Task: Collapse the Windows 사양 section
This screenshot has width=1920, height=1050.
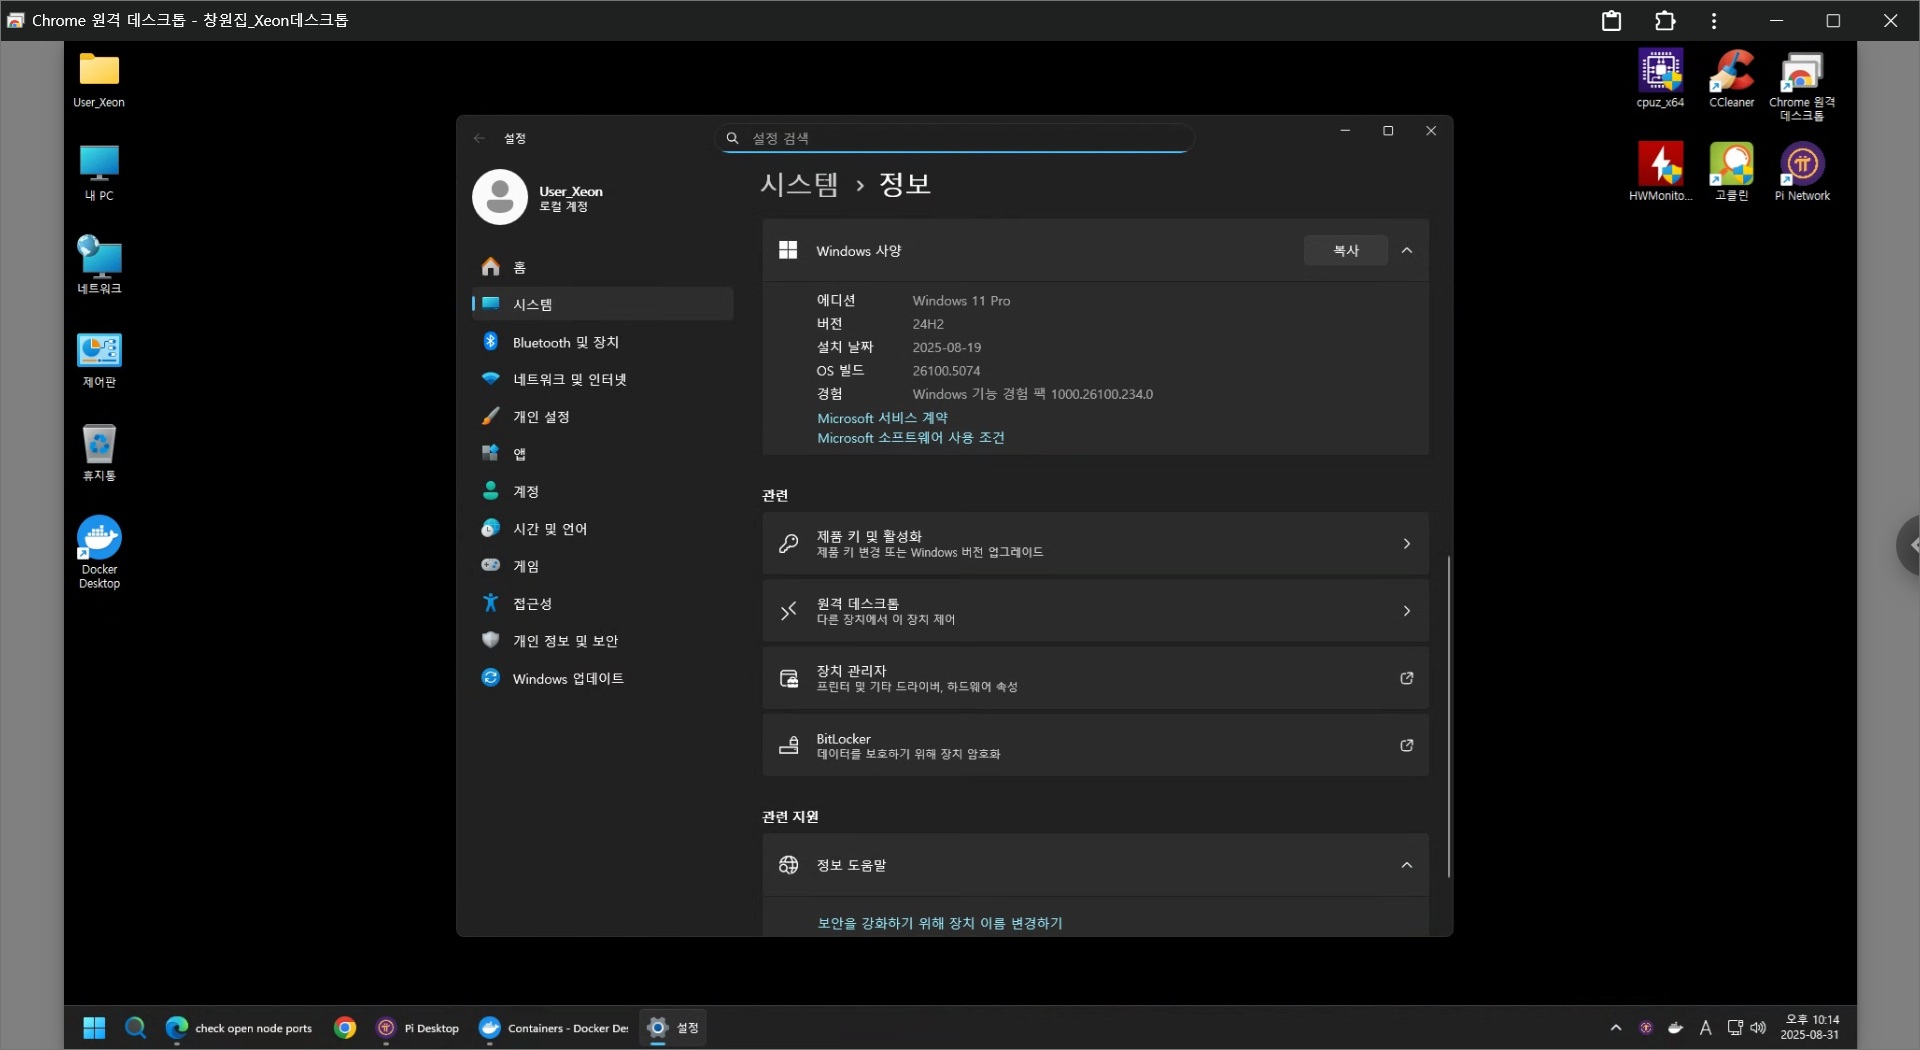Action: click(1407, 250)
